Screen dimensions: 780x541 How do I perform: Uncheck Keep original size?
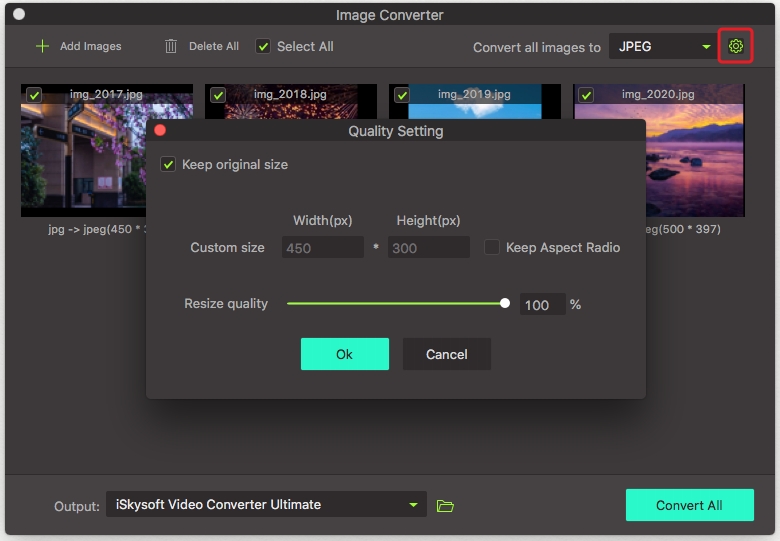(168, 164)
